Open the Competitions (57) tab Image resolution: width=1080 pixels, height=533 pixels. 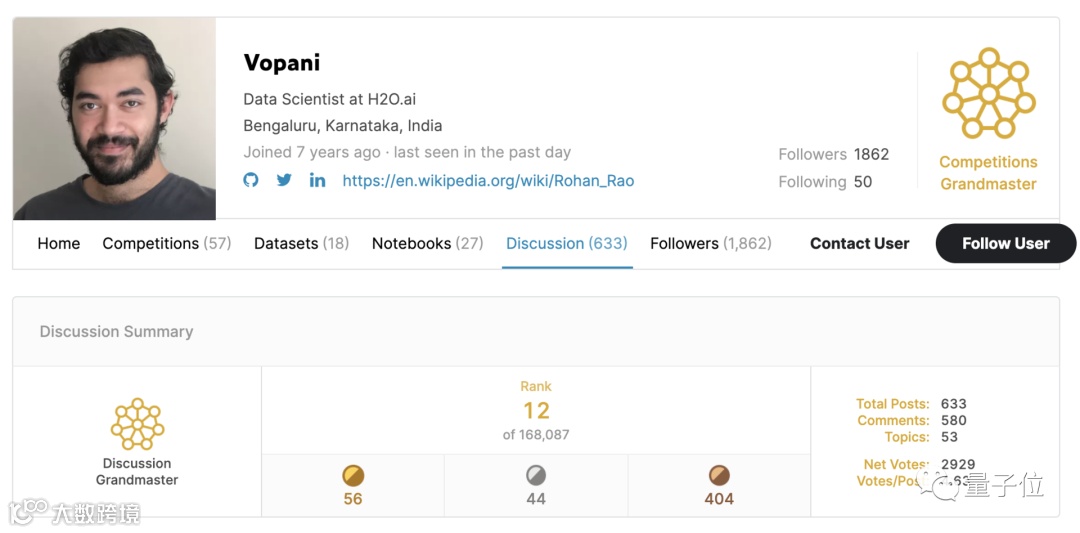[166, 243]
